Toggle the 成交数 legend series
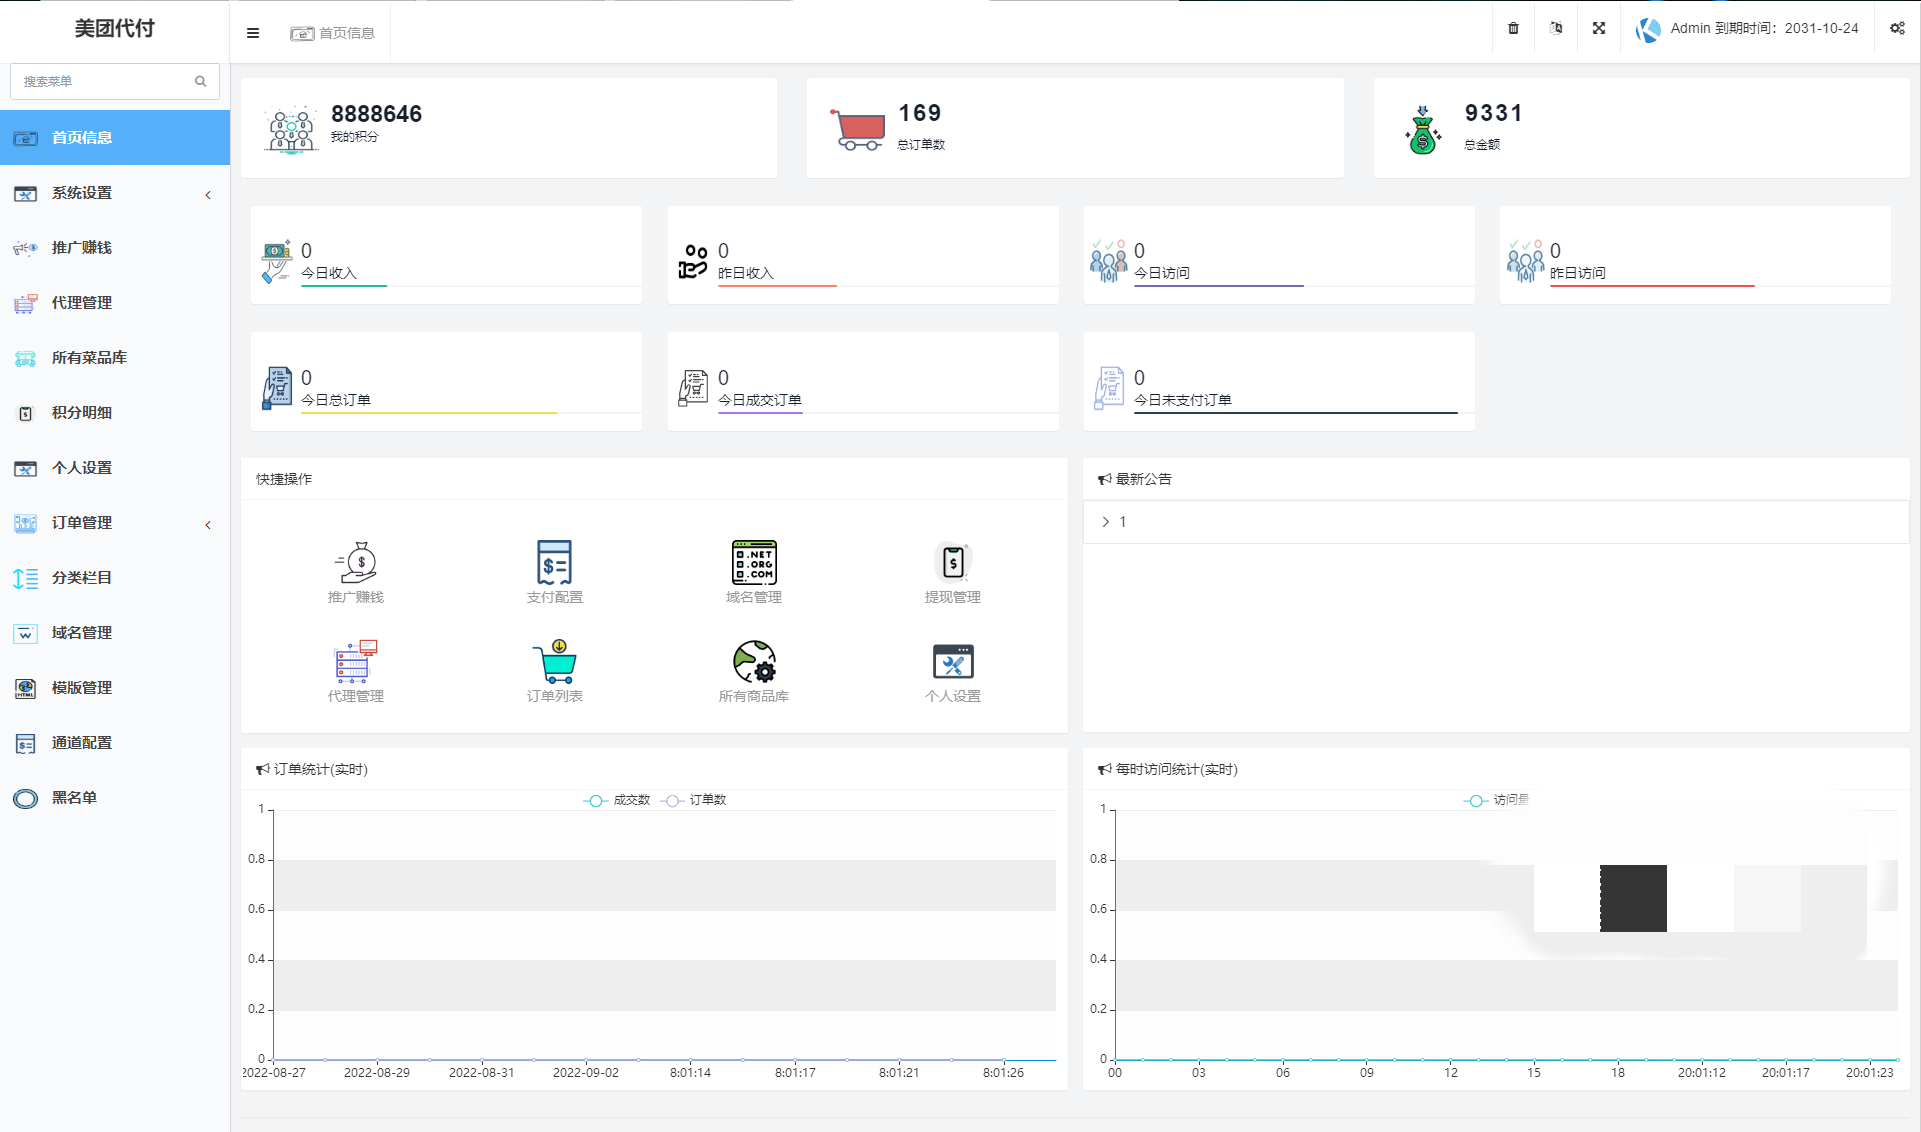The height and width of the screenshot is (1132, 1921). 617,800
